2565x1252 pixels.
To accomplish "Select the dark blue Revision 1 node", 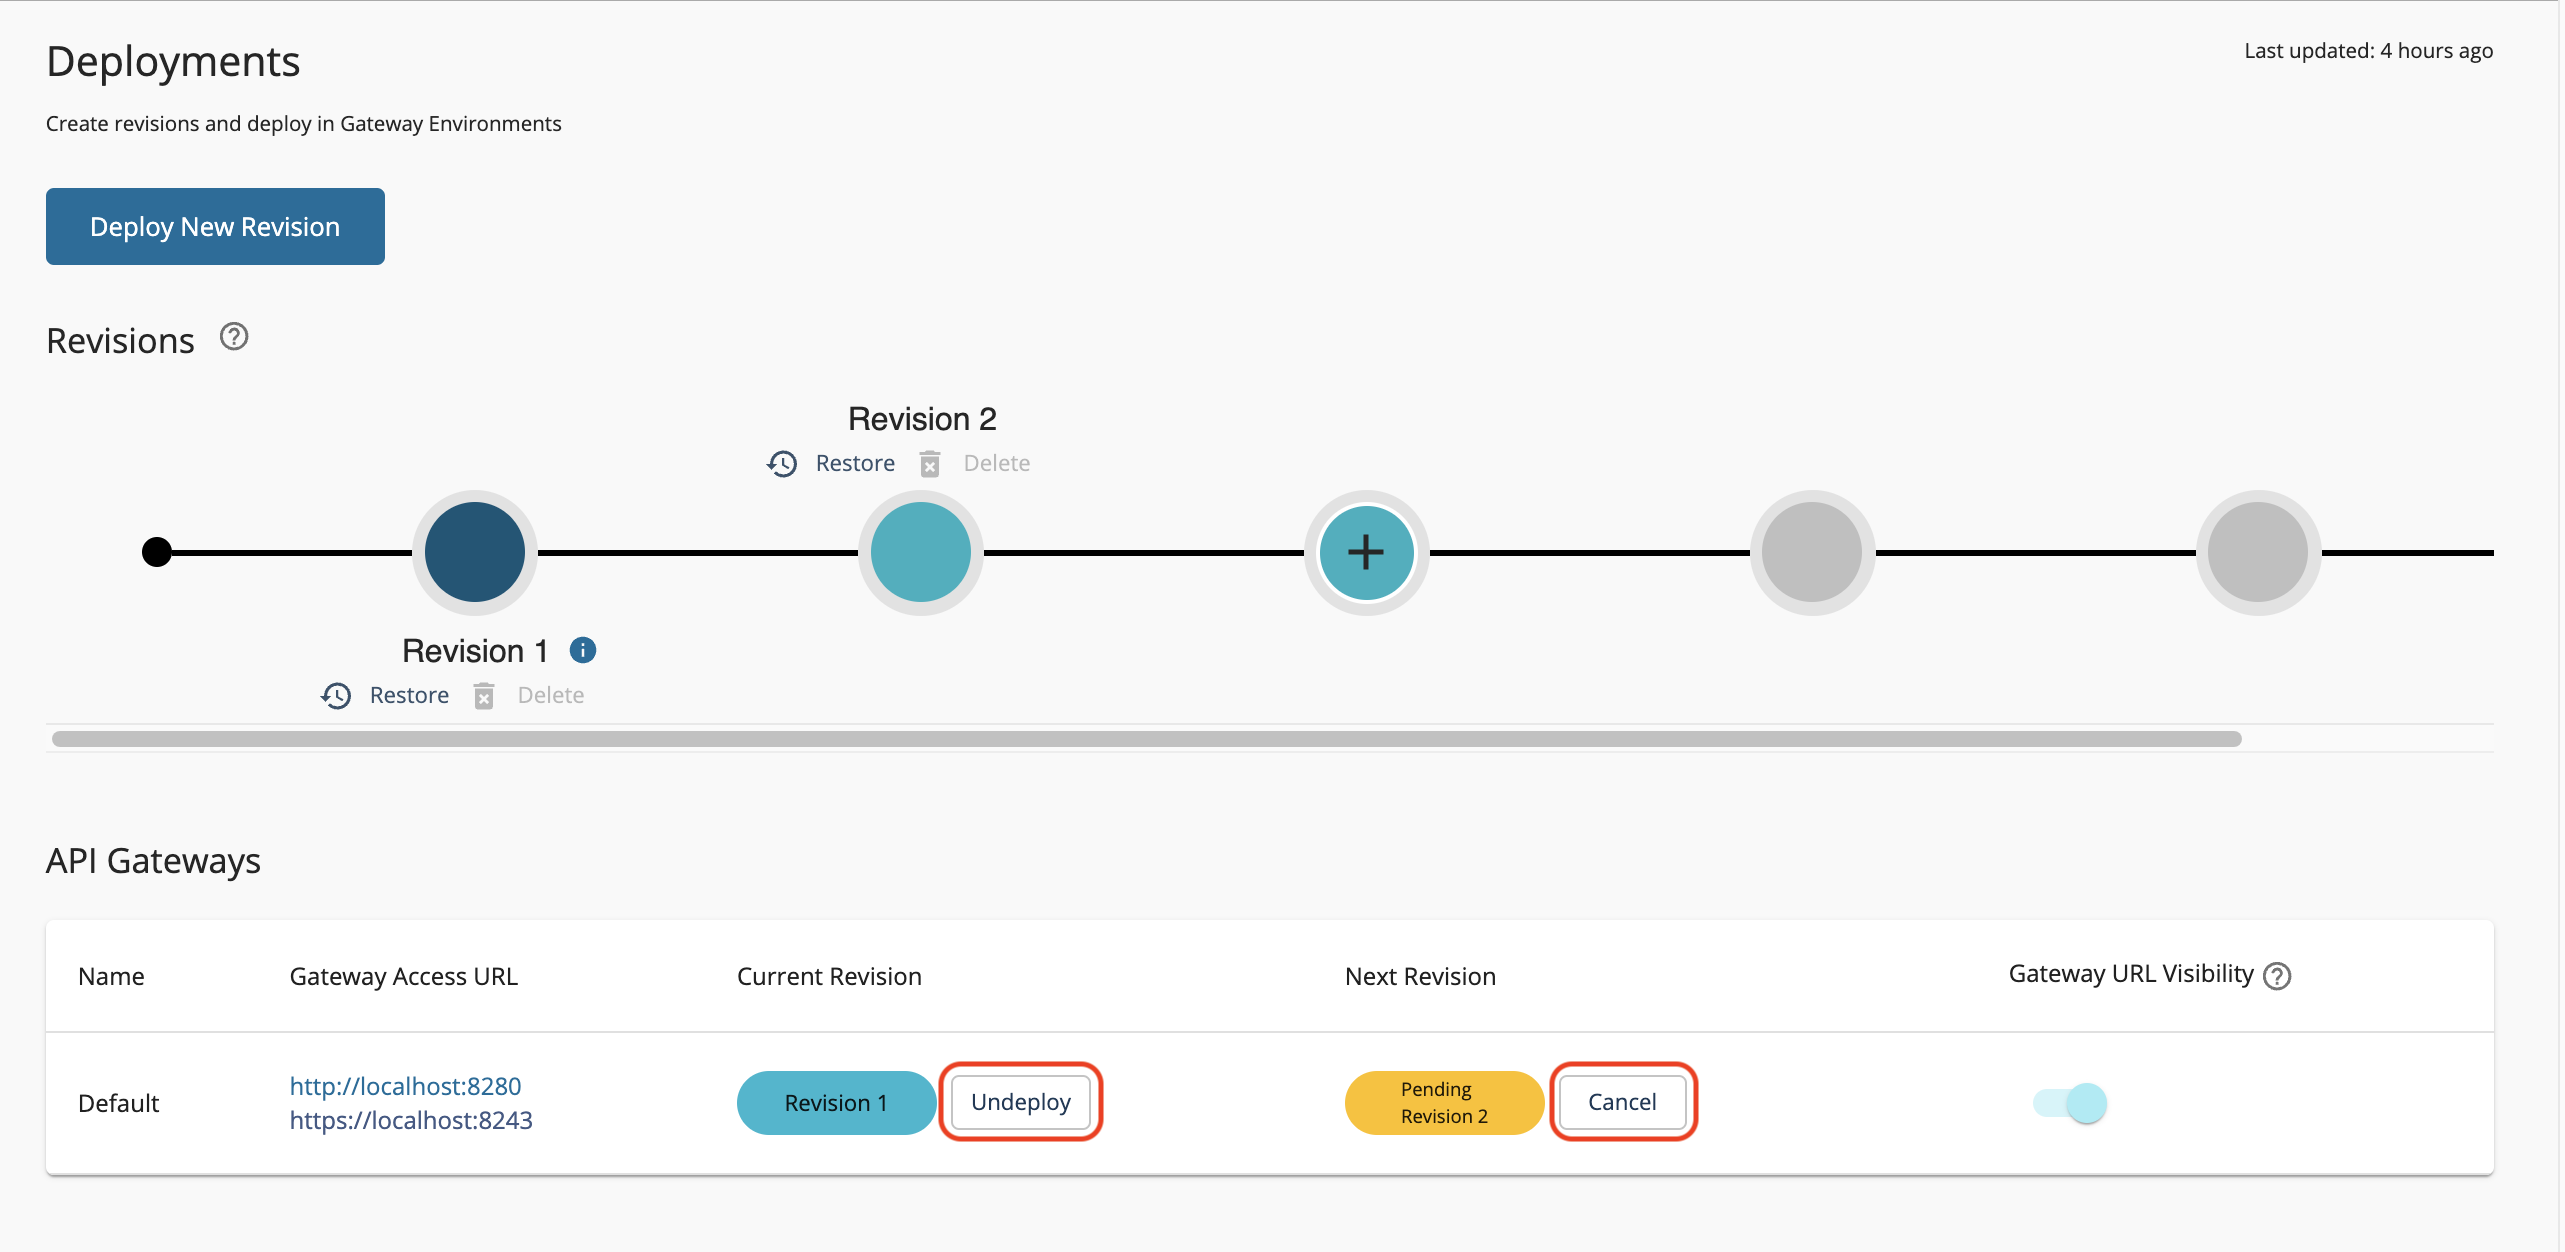I will click(475, 552).
